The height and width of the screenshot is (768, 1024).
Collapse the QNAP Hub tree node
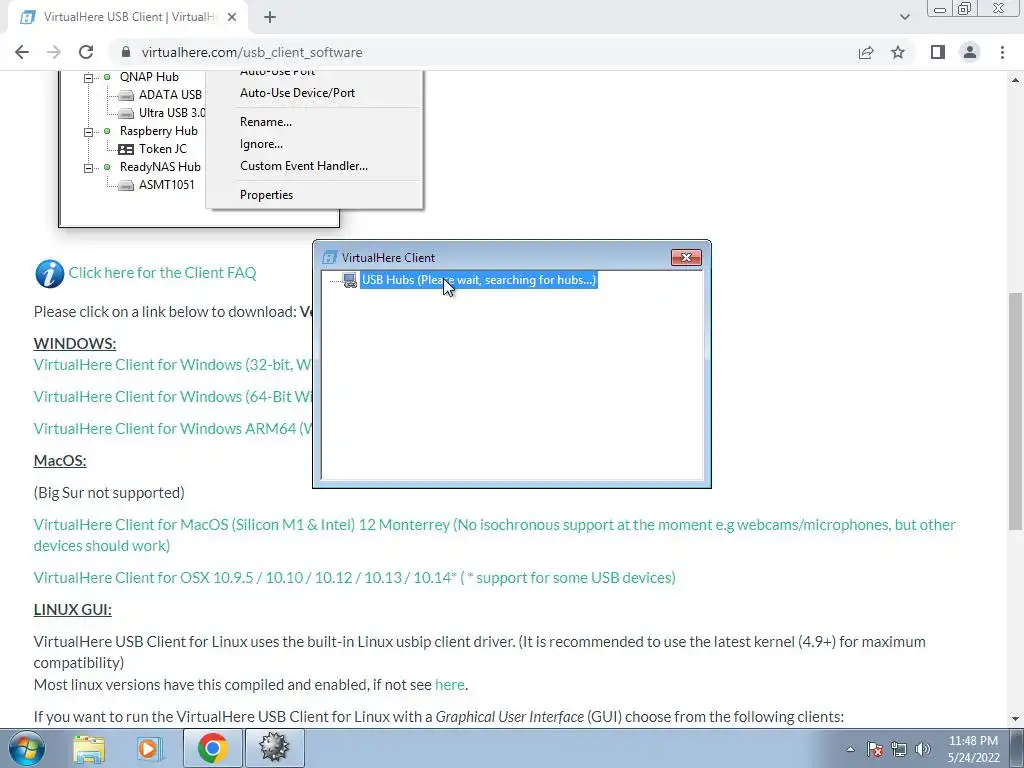pos(88,78)
